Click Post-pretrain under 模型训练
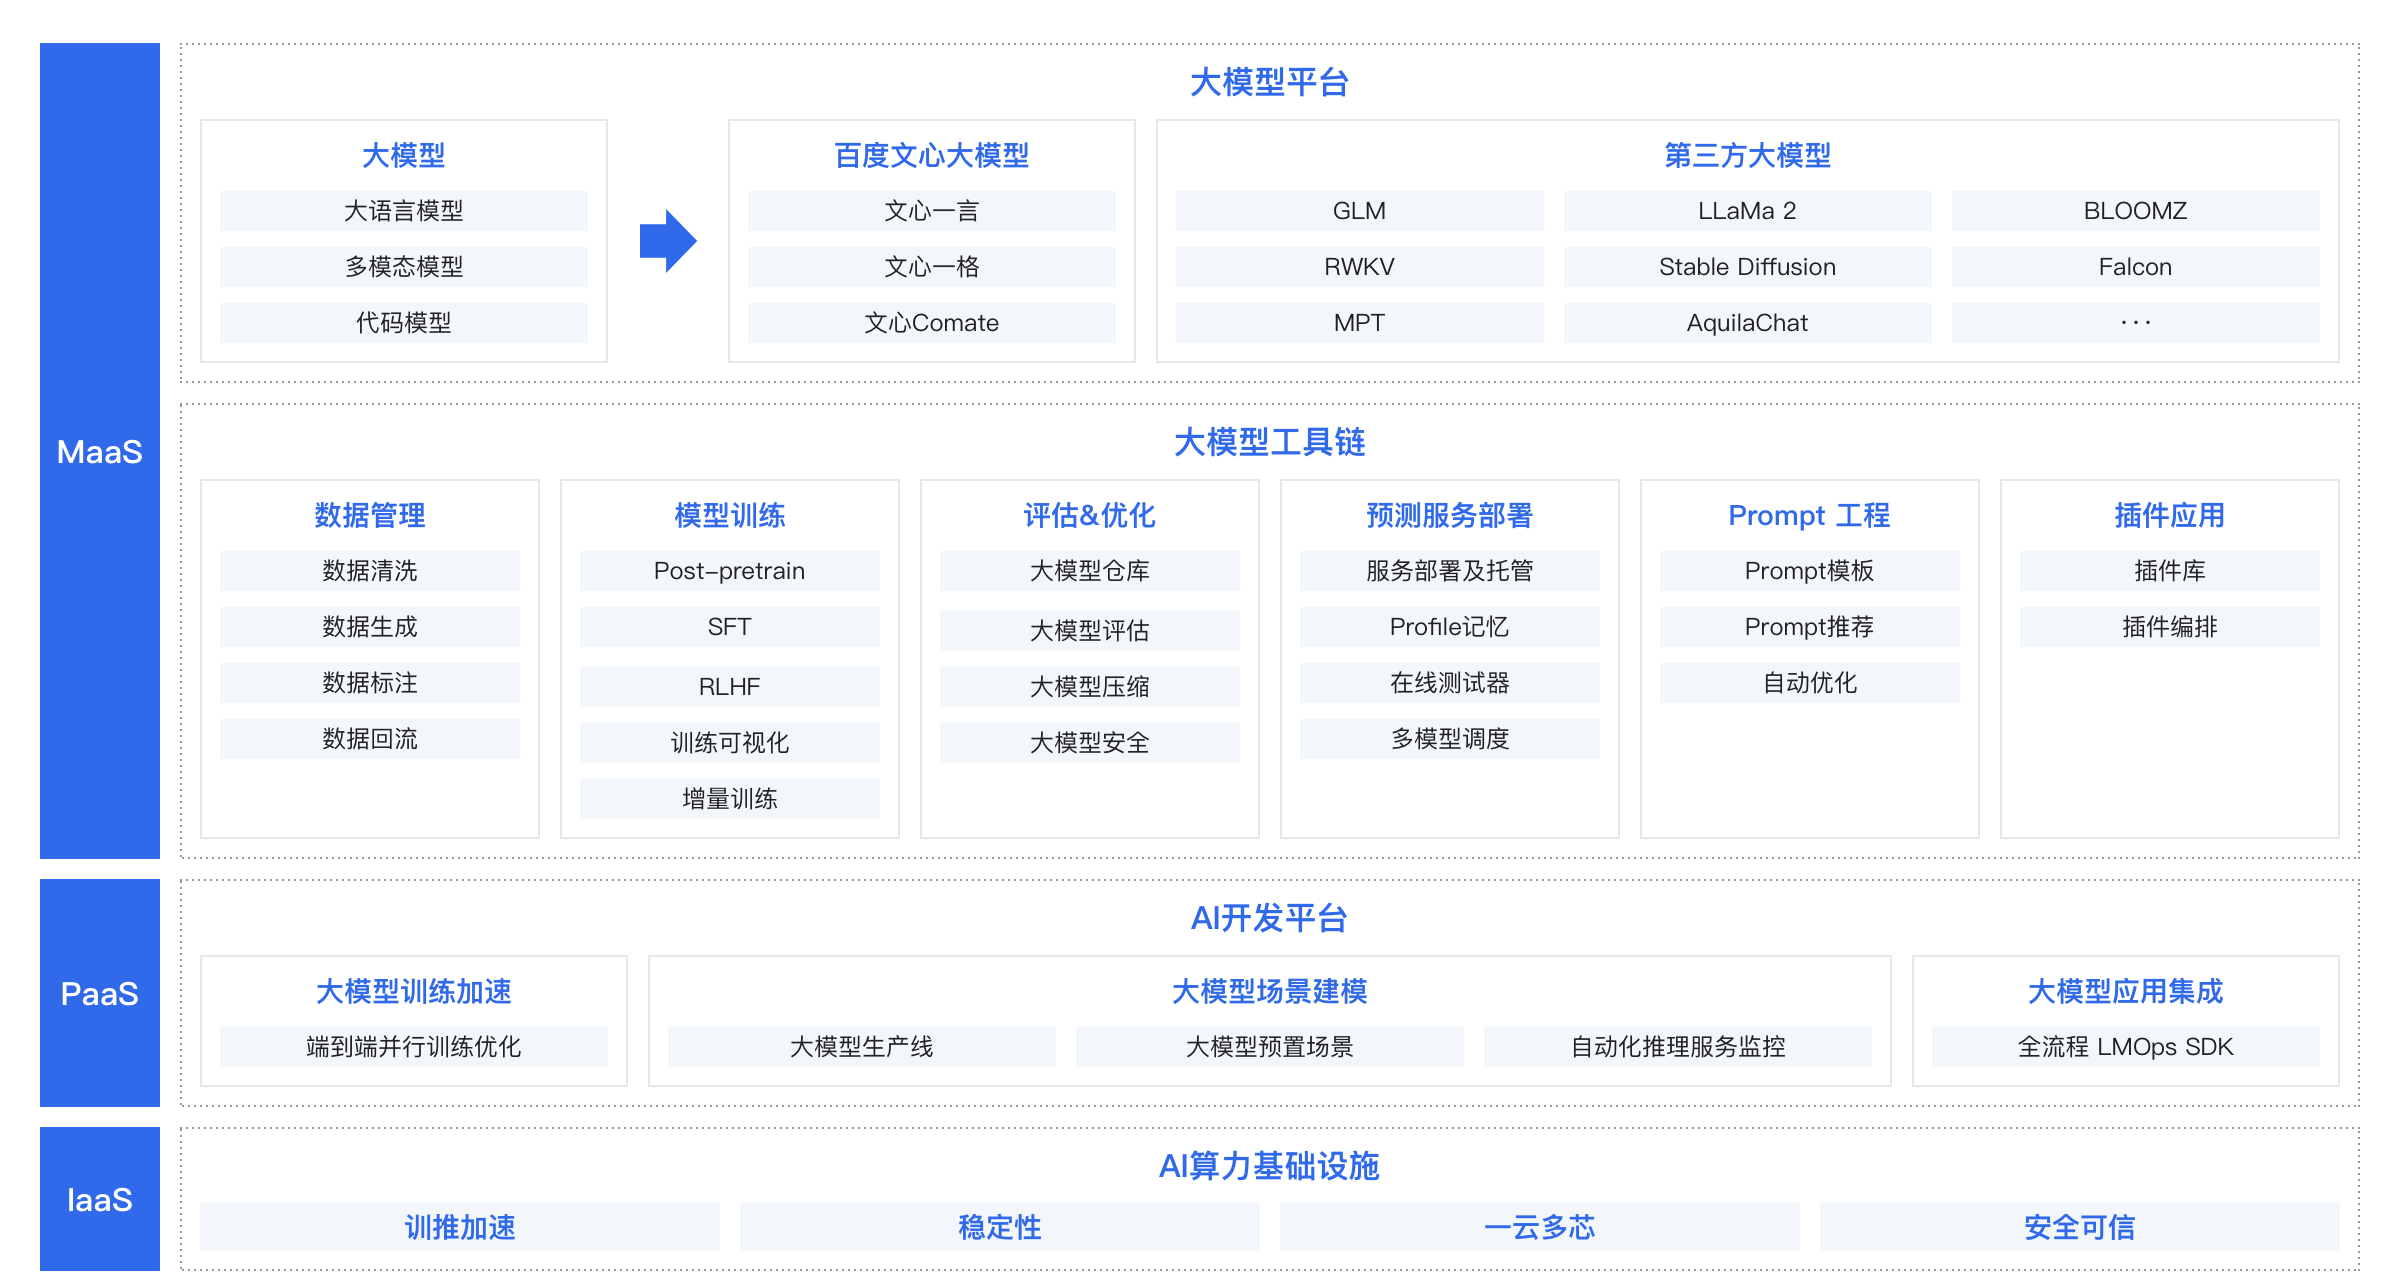The image size is (2386, 1282). tap(730, 571)
